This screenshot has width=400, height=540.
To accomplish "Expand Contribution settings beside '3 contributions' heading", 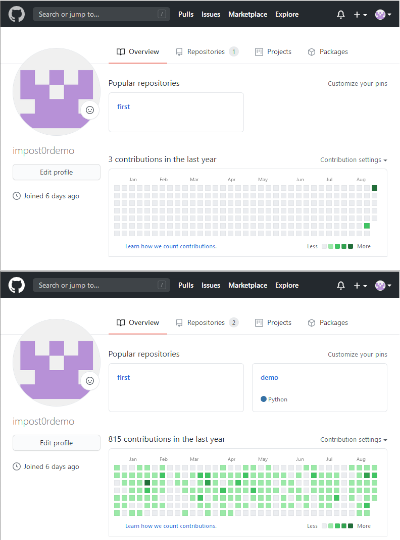I will 353,160.
